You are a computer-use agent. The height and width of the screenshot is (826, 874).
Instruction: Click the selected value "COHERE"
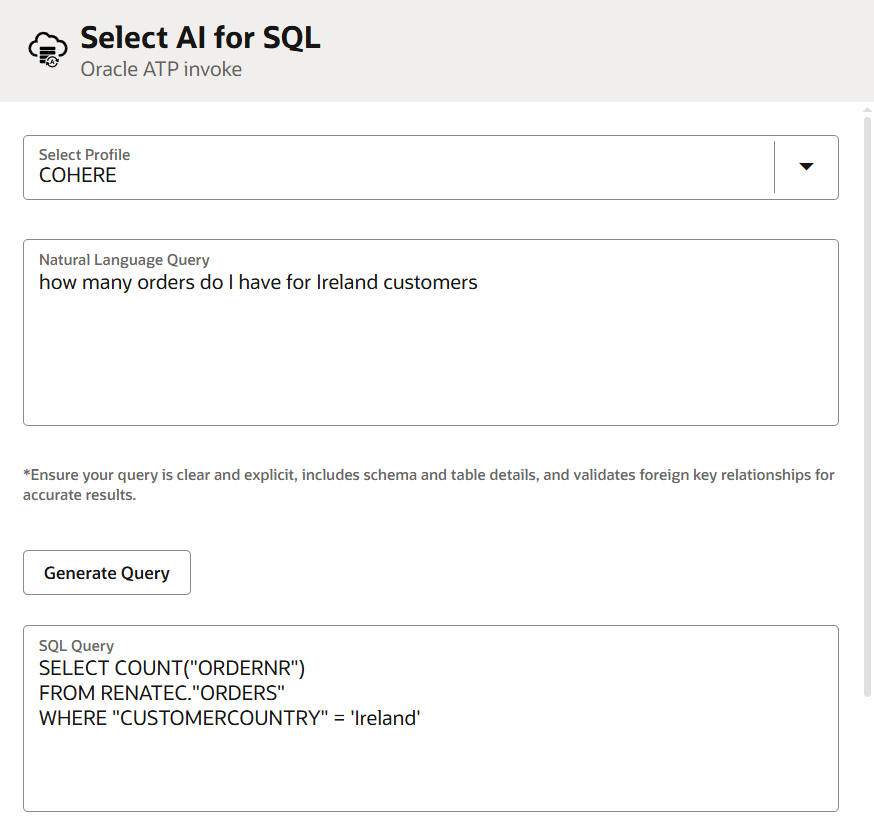(78, 176)
